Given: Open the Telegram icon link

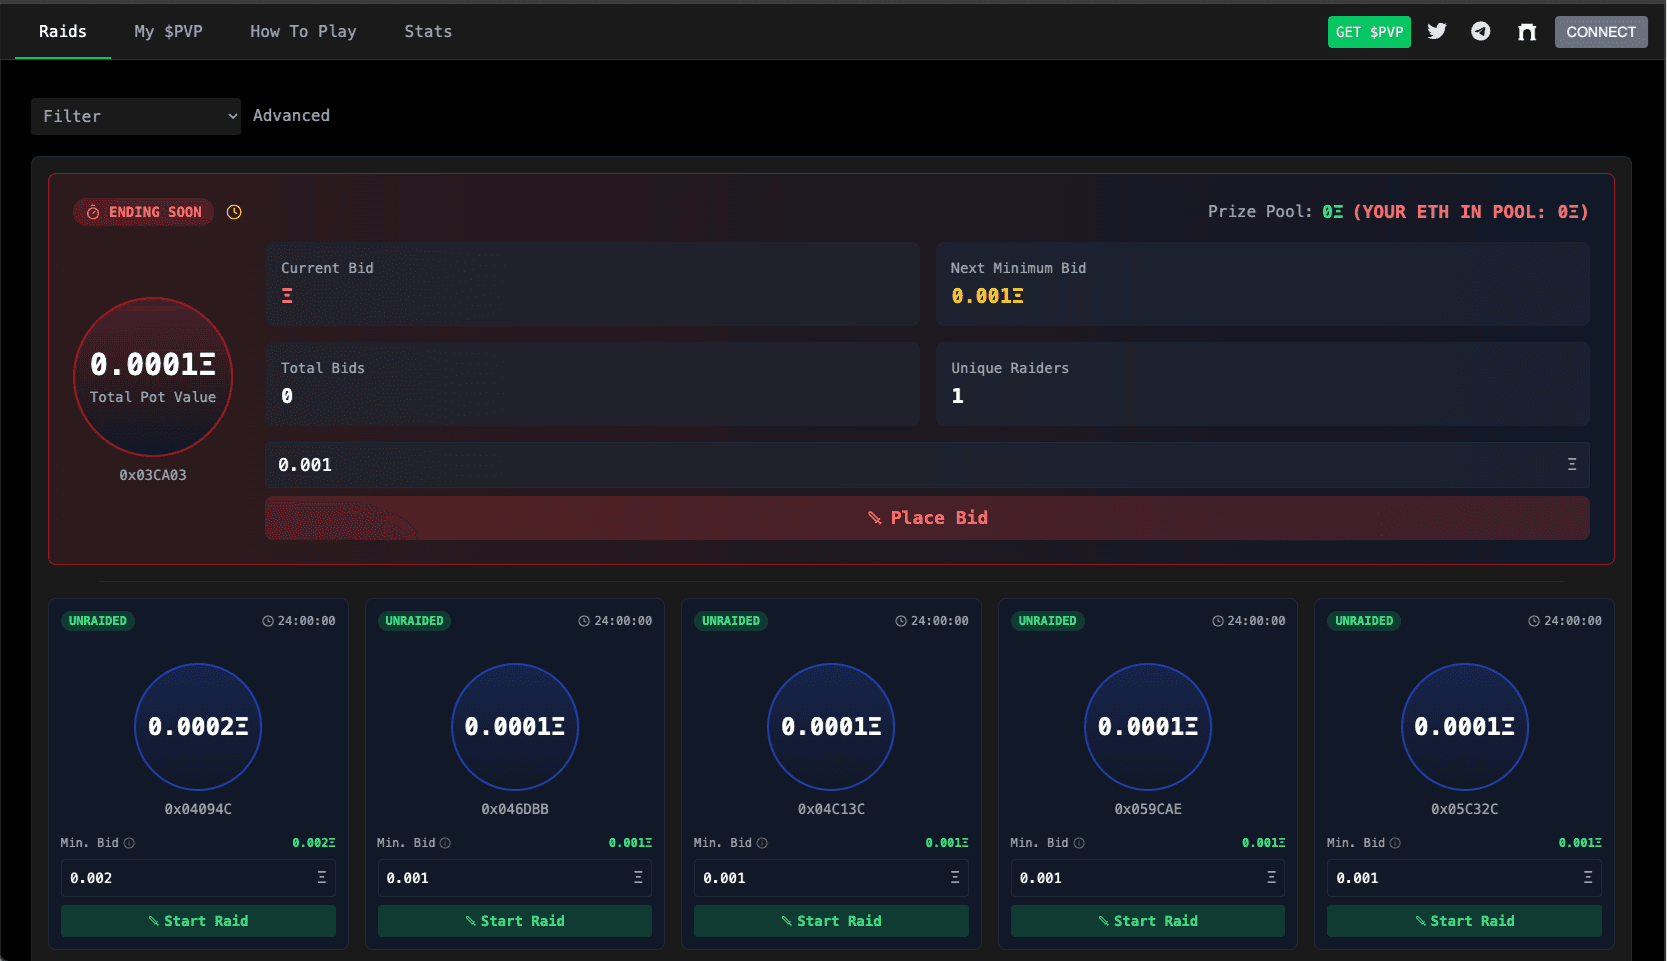Looking at the screenshot, I should tap(1480, 32).
